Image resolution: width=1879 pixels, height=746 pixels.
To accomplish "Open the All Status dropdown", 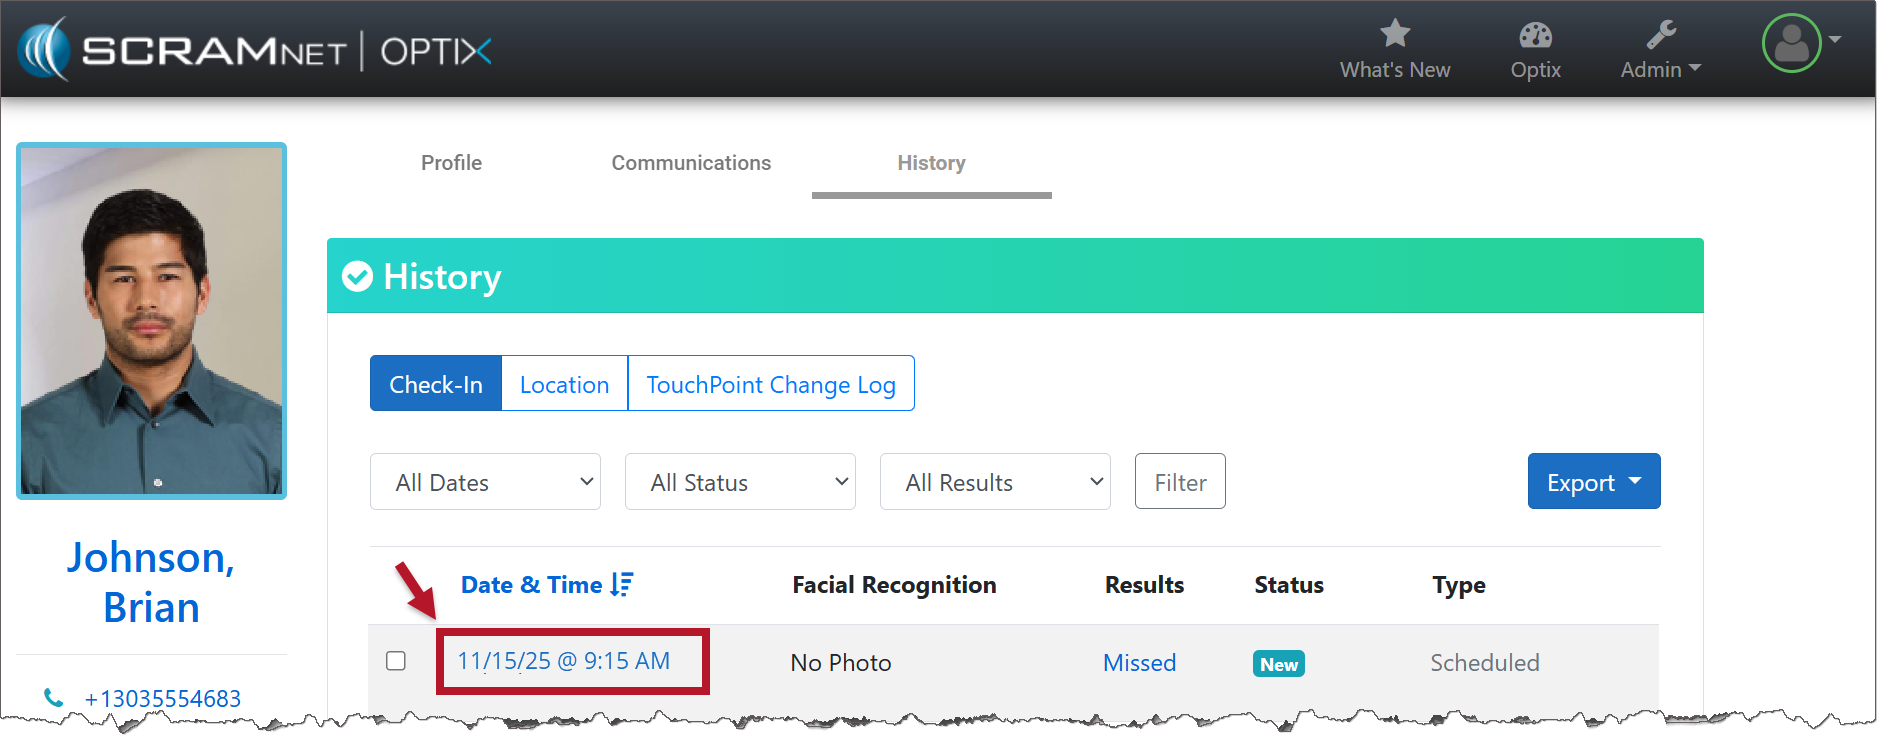I will [740, 482].
